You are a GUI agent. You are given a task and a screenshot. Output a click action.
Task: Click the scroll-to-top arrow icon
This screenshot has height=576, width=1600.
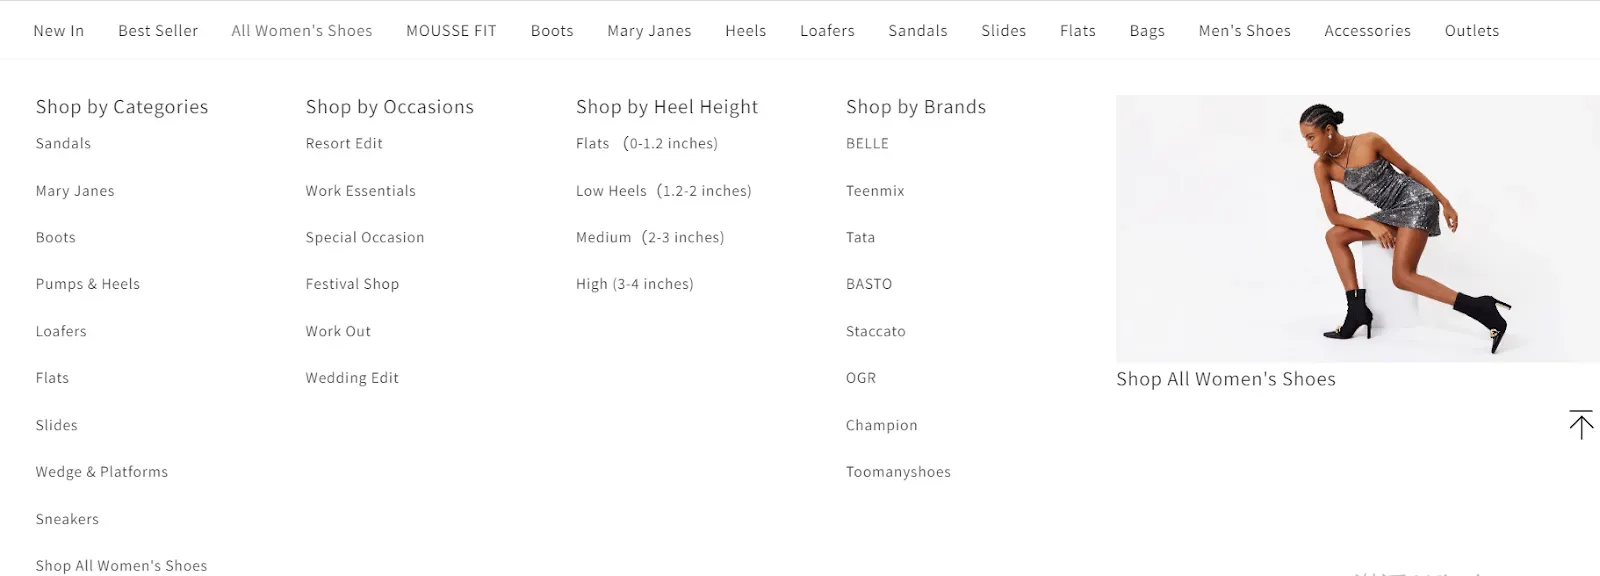1580,425
